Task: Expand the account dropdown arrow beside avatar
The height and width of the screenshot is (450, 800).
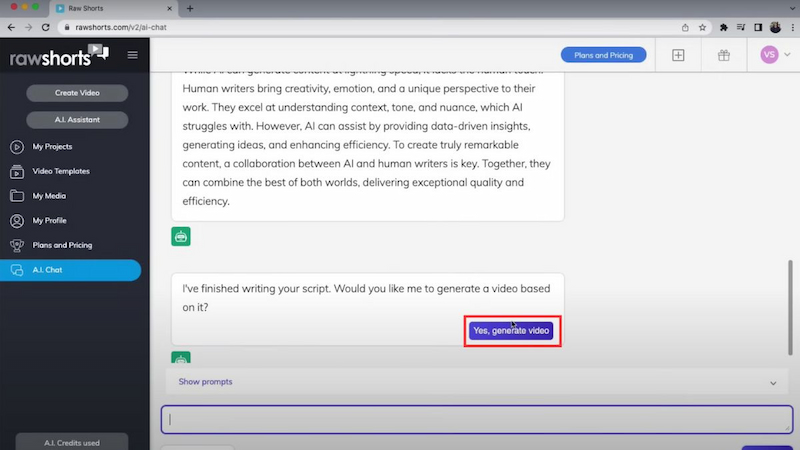Action: pyautogui.click(x=787, y=55)
